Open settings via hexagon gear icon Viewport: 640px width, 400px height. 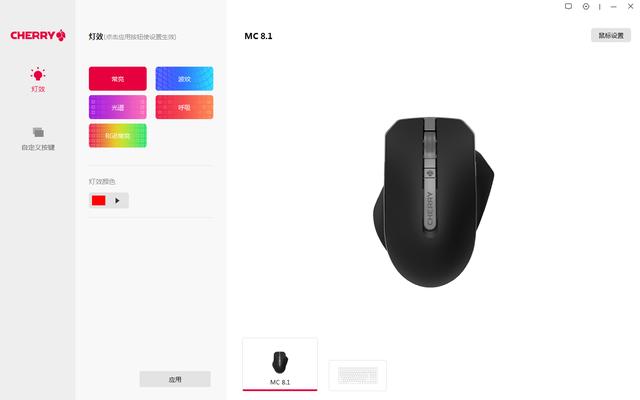[586, 6]
